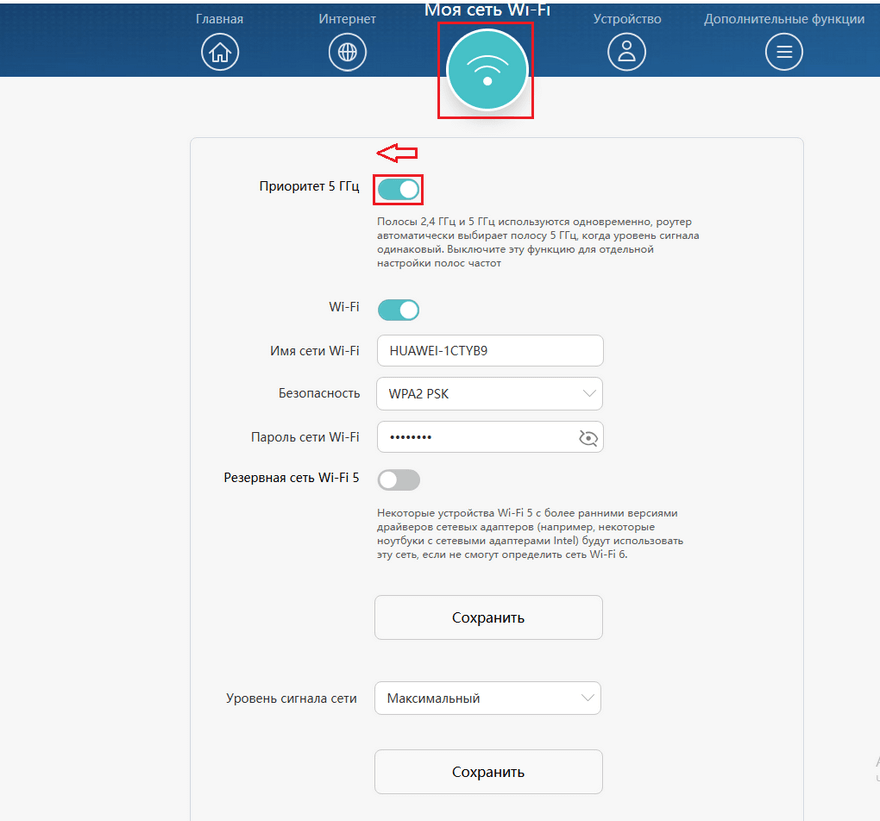Disable the Приоритет 5 ГГц toggle

click(399, 190)
